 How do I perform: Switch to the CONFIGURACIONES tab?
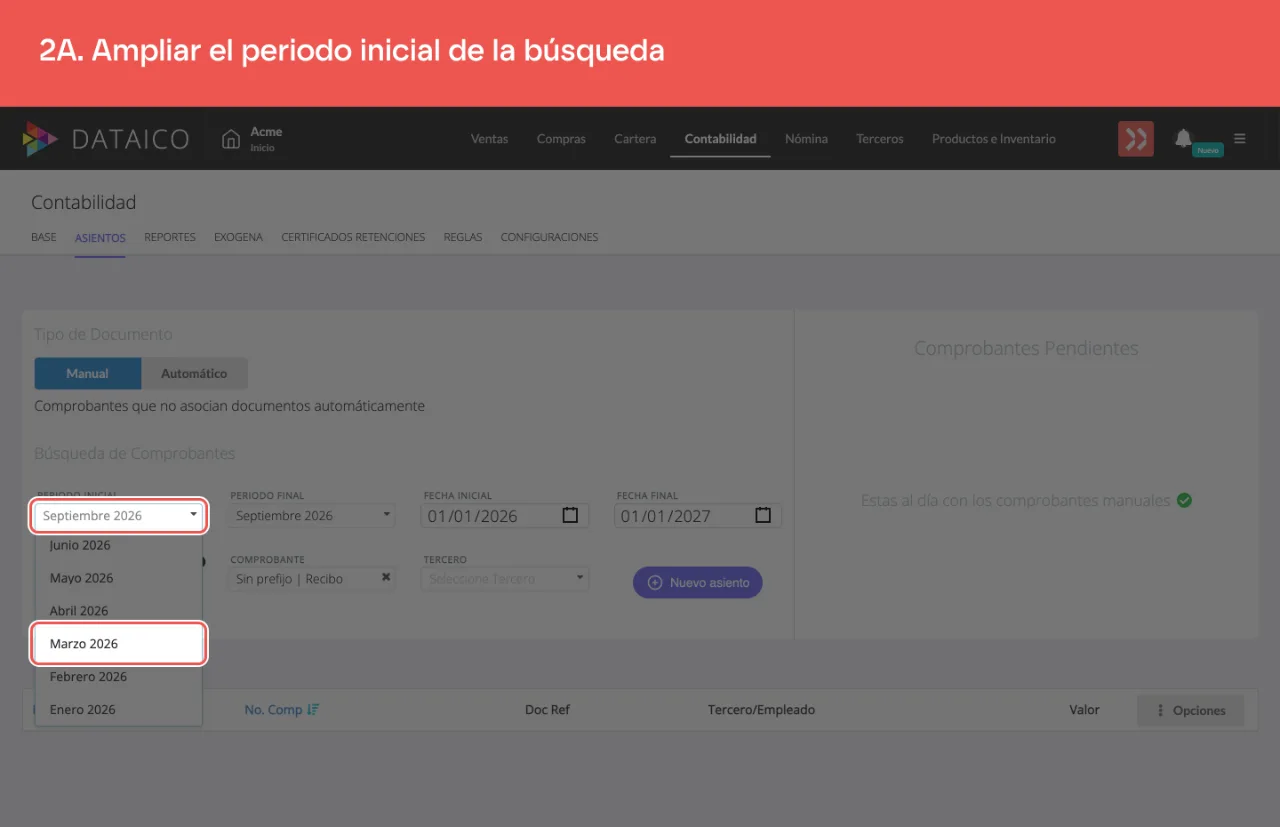[549, 238]
